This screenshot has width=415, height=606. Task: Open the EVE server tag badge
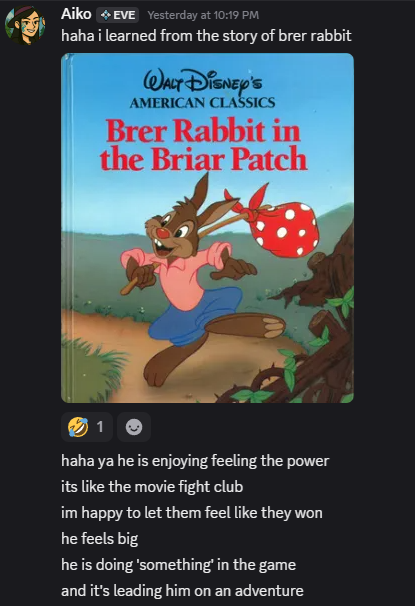tap(117, 15)
